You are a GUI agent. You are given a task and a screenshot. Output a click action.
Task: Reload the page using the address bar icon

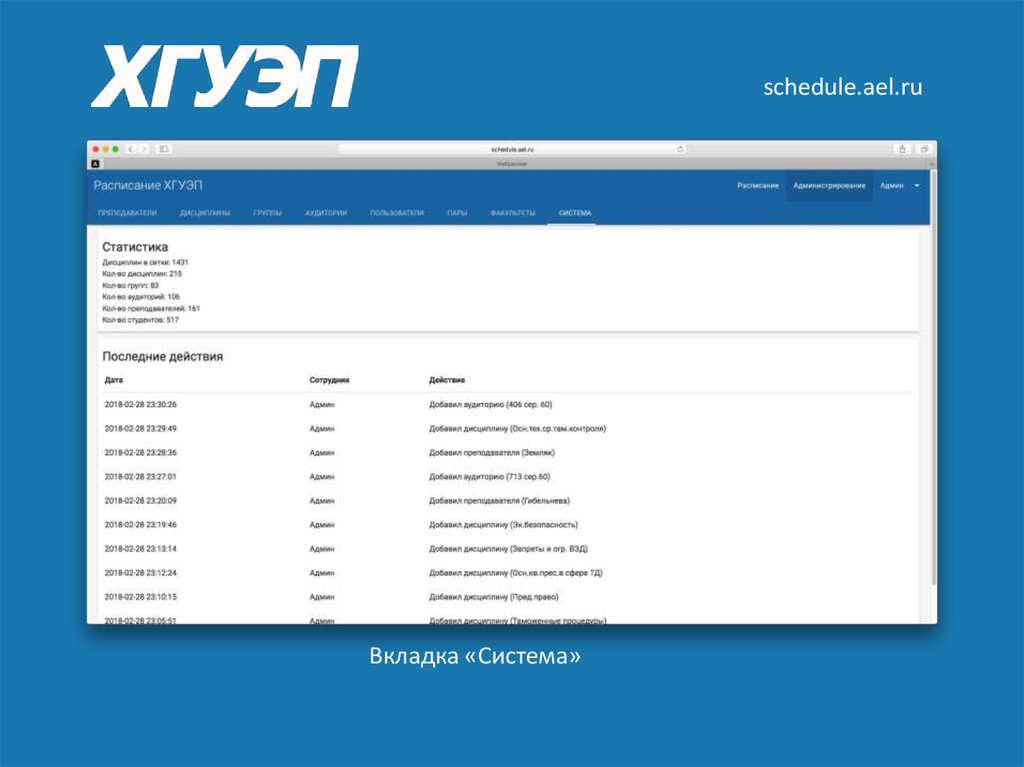click(x=680, y=149)
